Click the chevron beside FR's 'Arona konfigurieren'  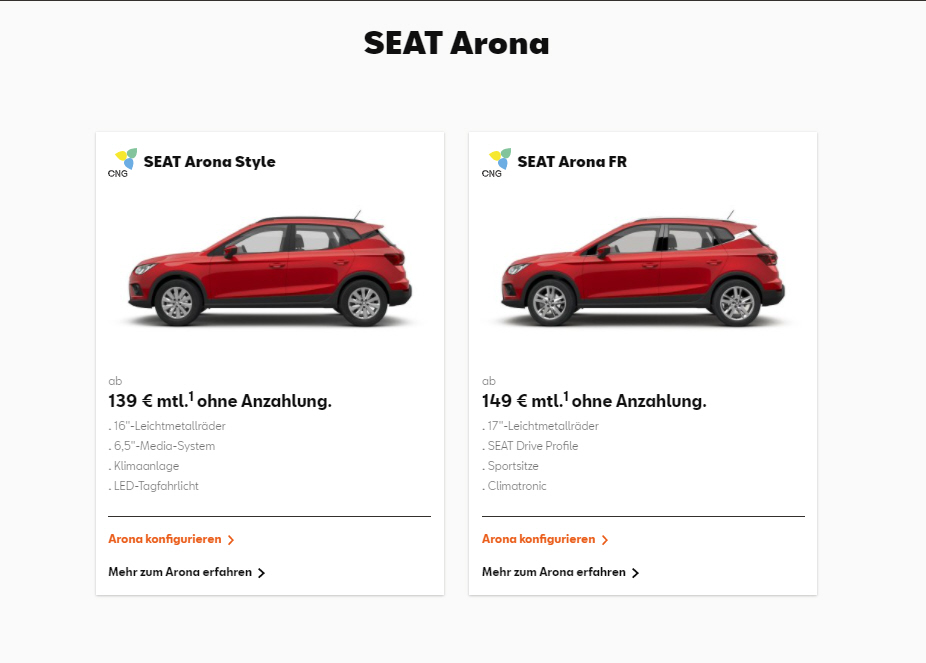605,540
